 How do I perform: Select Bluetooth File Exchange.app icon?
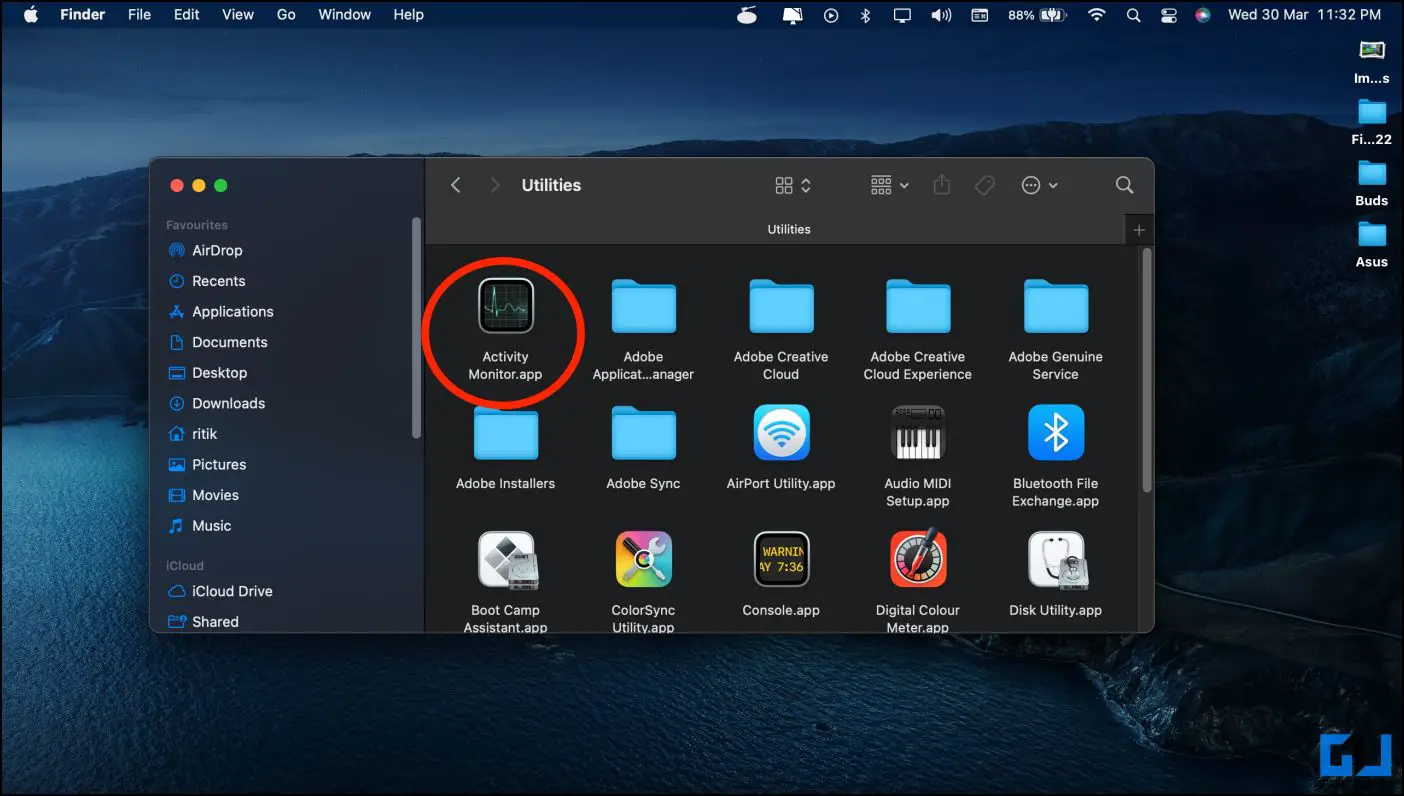[x=1056, y=433]
